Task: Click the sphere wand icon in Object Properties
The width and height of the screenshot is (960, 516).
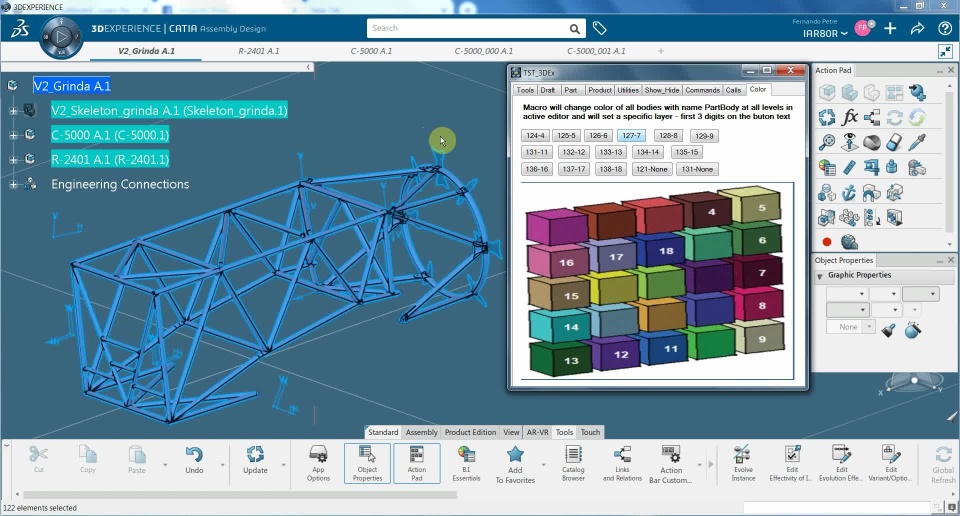Action: tap(913, 331)
